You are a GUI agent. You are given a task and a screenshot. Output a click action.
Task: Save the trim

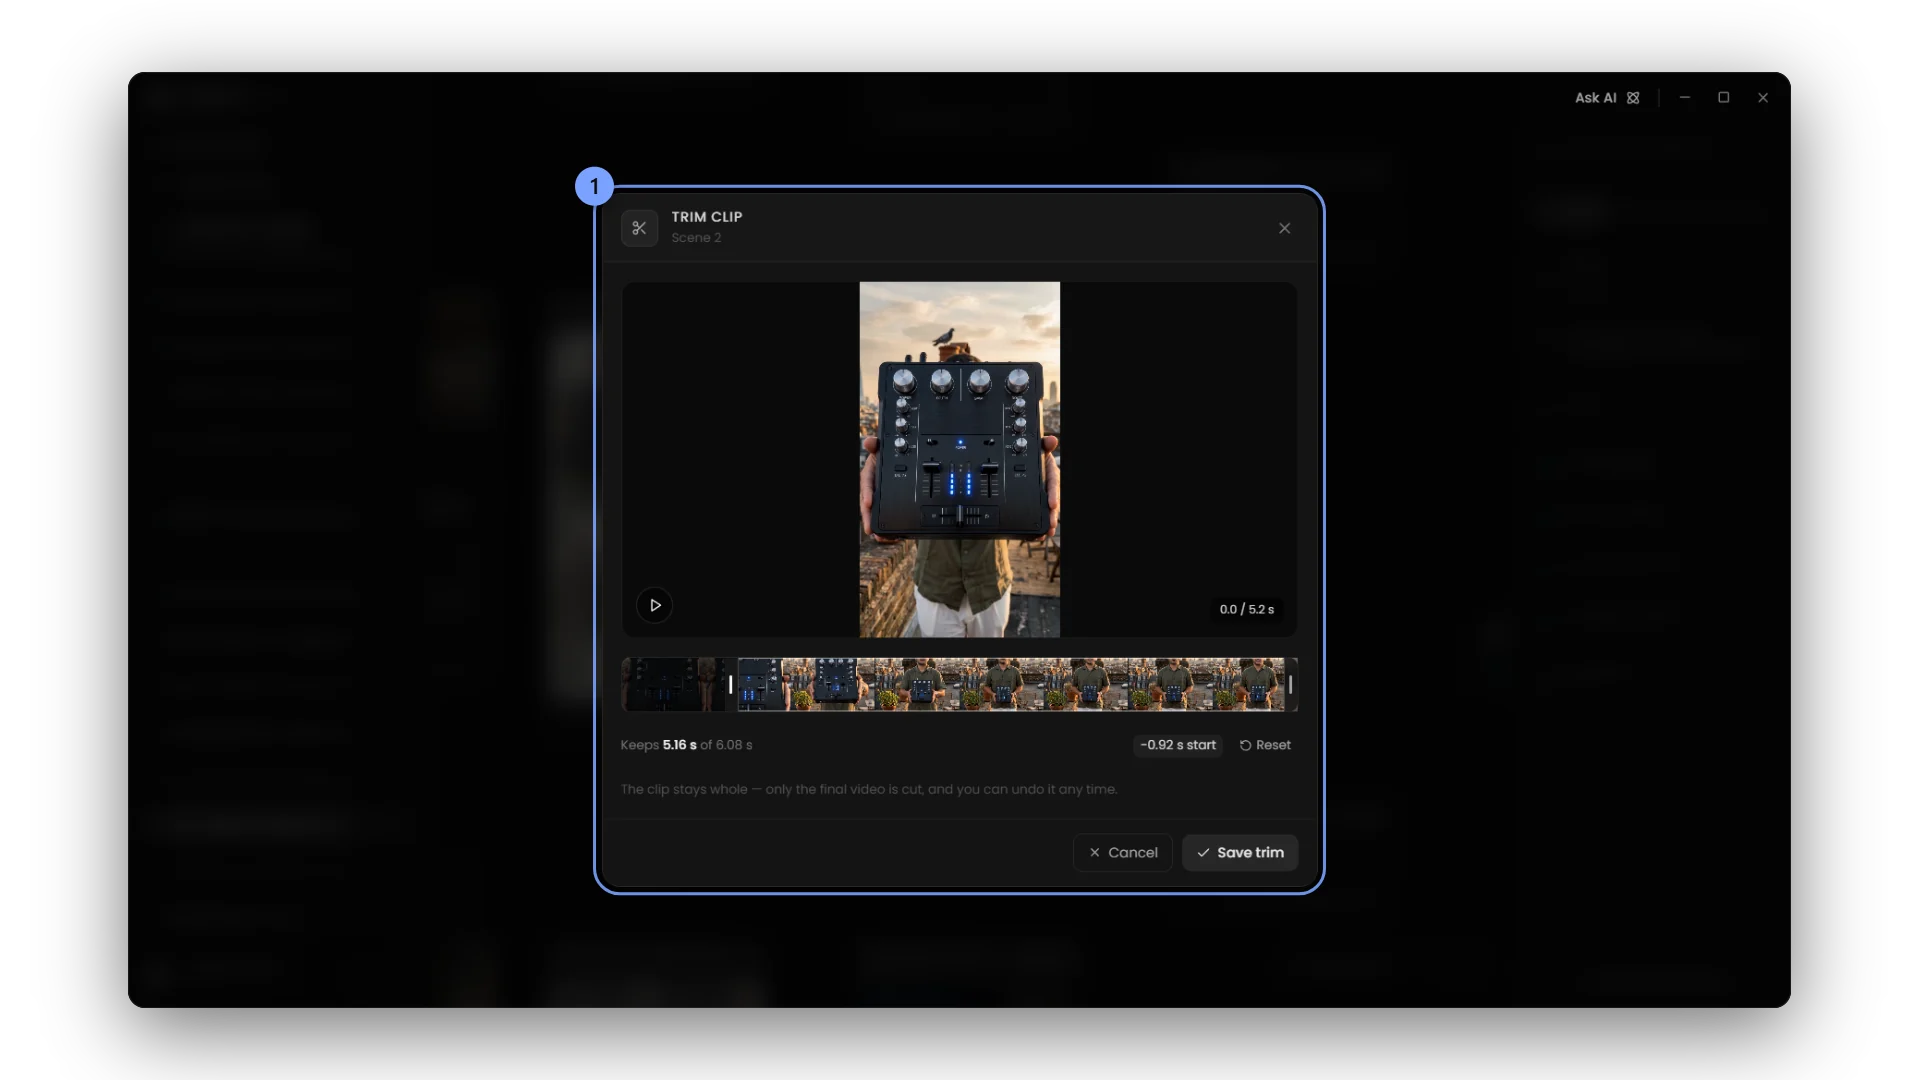coord(1240,852)
